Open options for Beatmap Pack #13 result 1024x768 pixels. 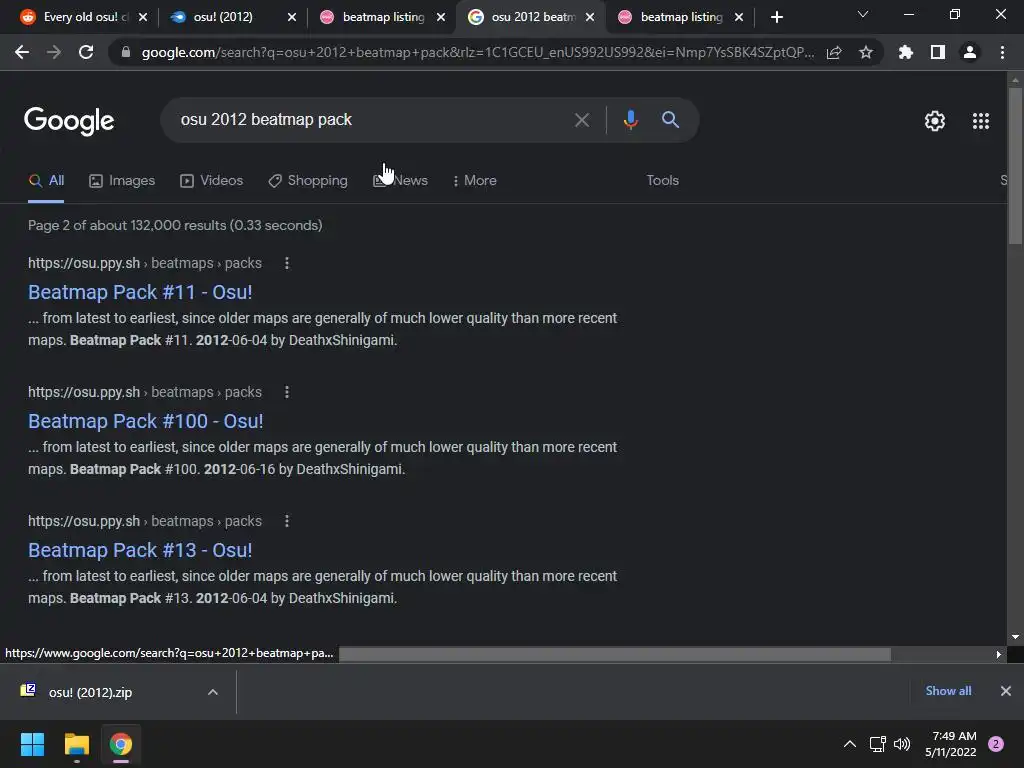(287, 521)
